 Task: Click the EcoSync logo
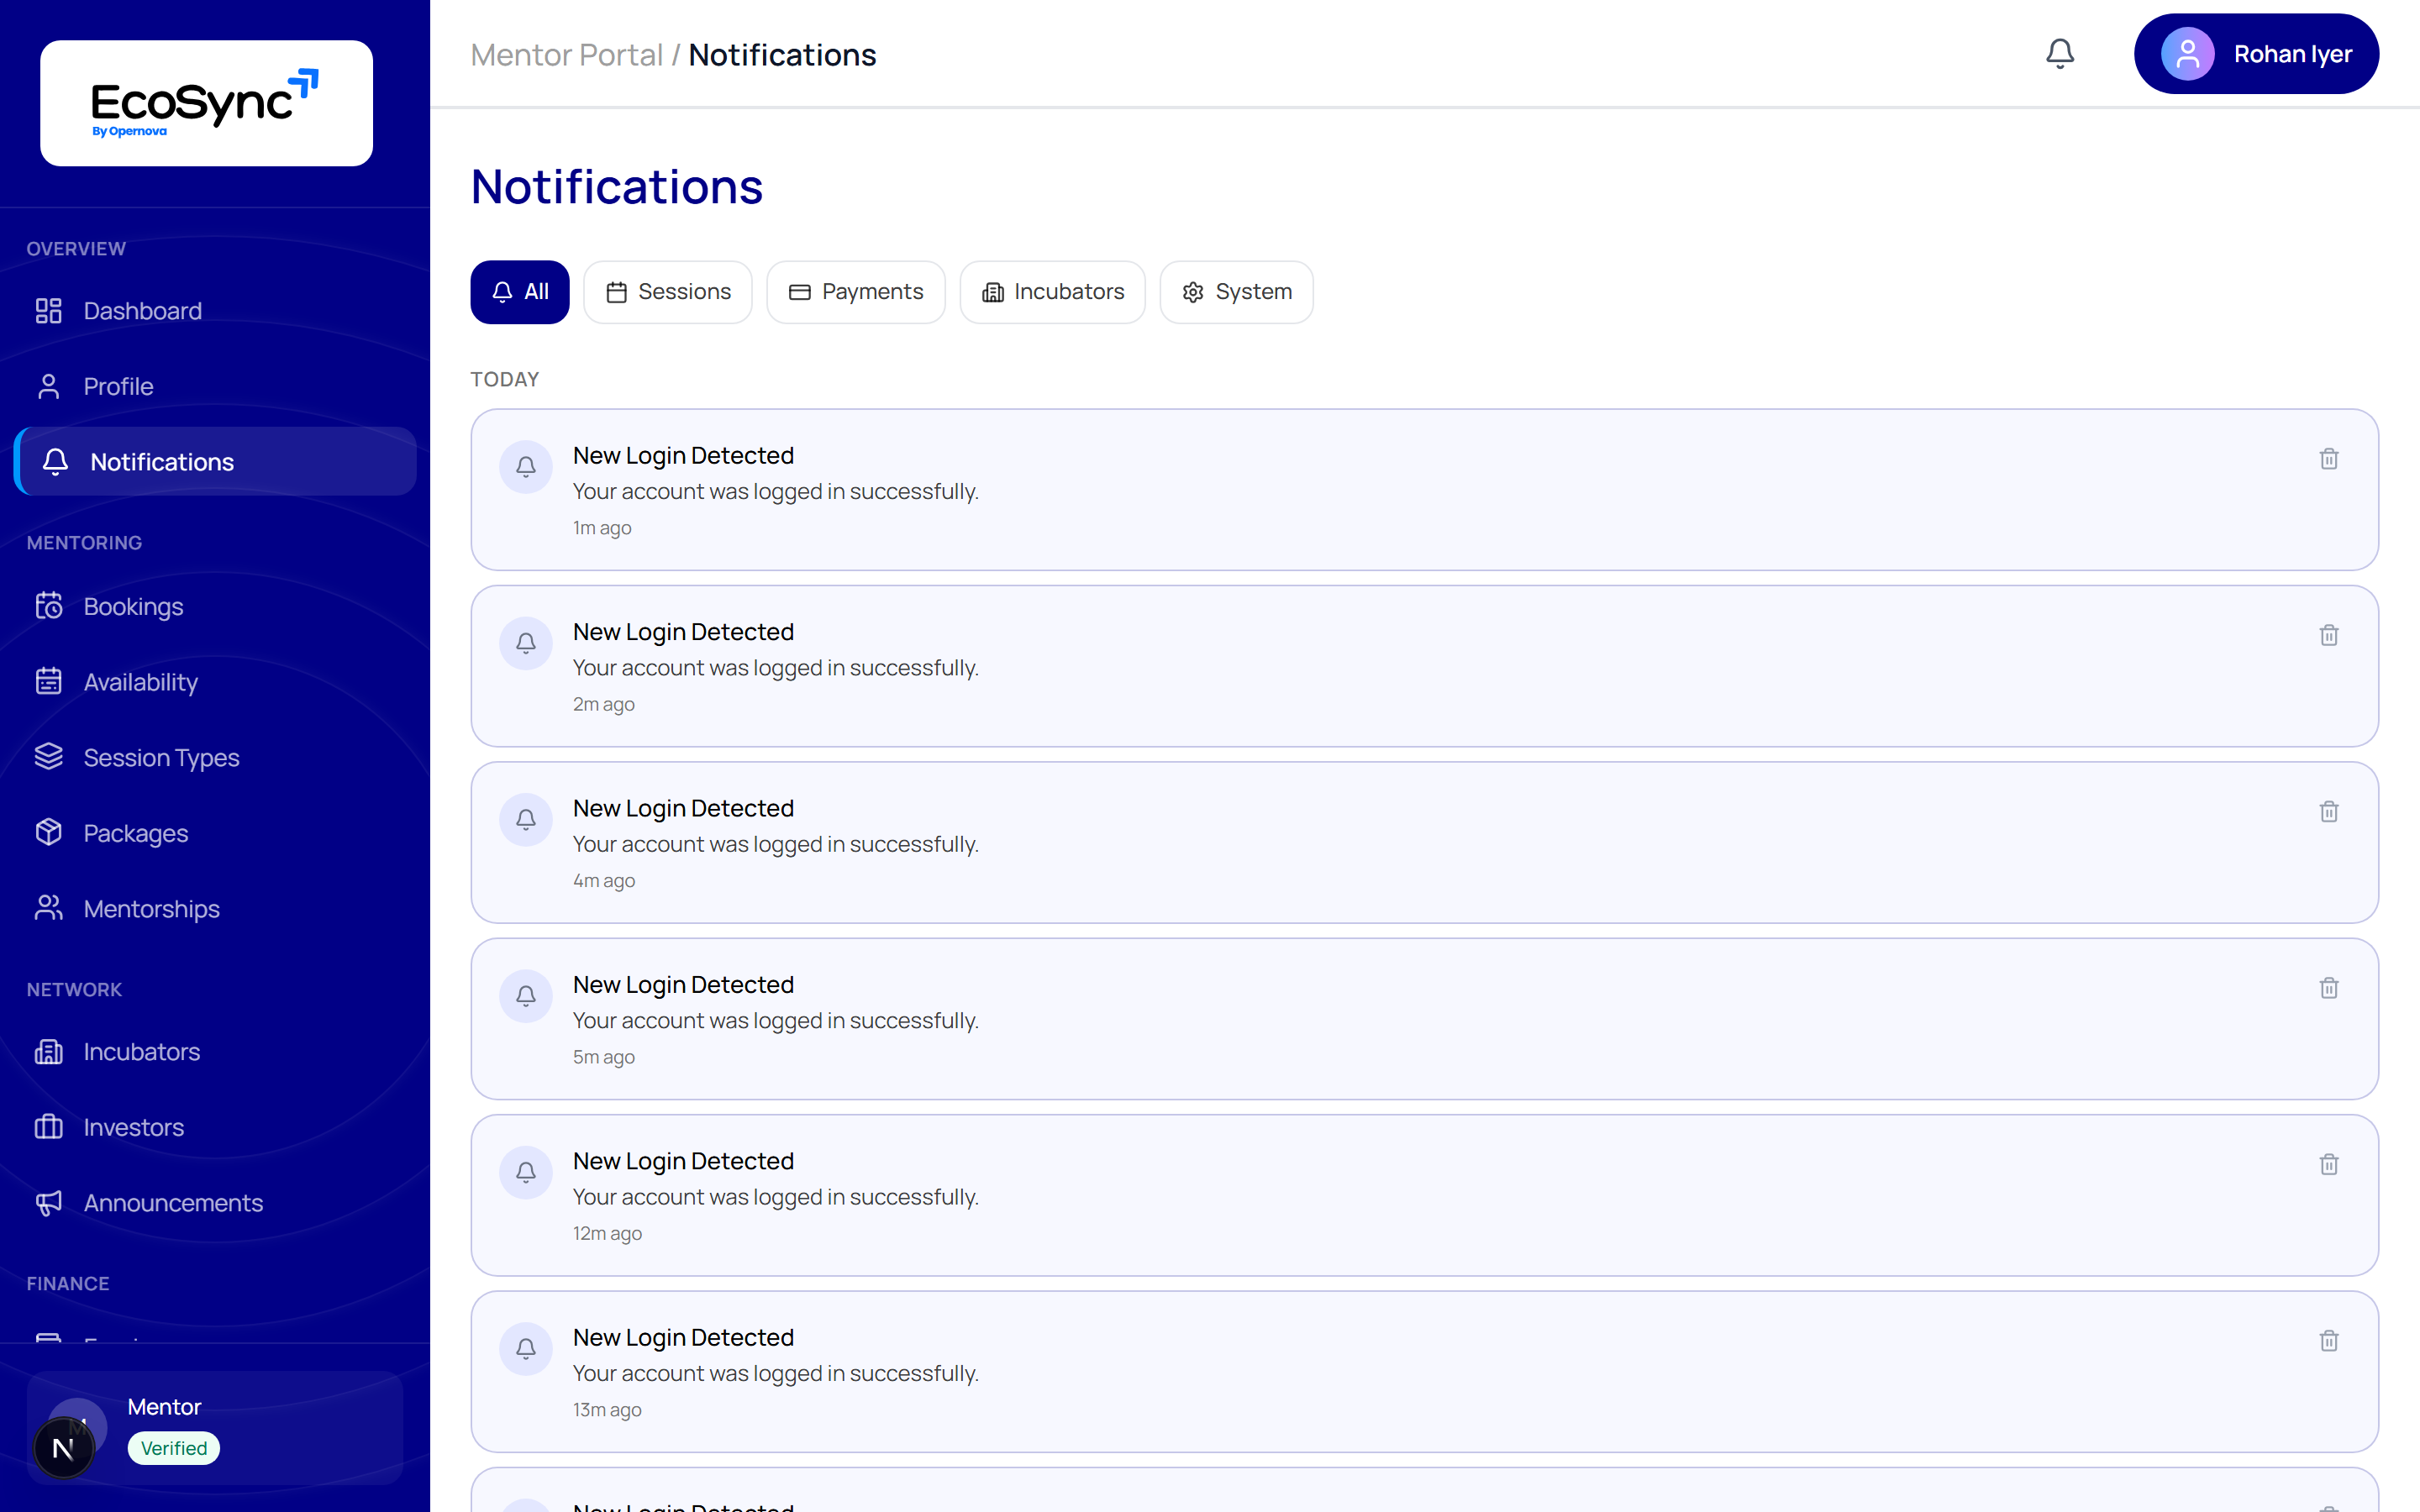click(206, 103)
